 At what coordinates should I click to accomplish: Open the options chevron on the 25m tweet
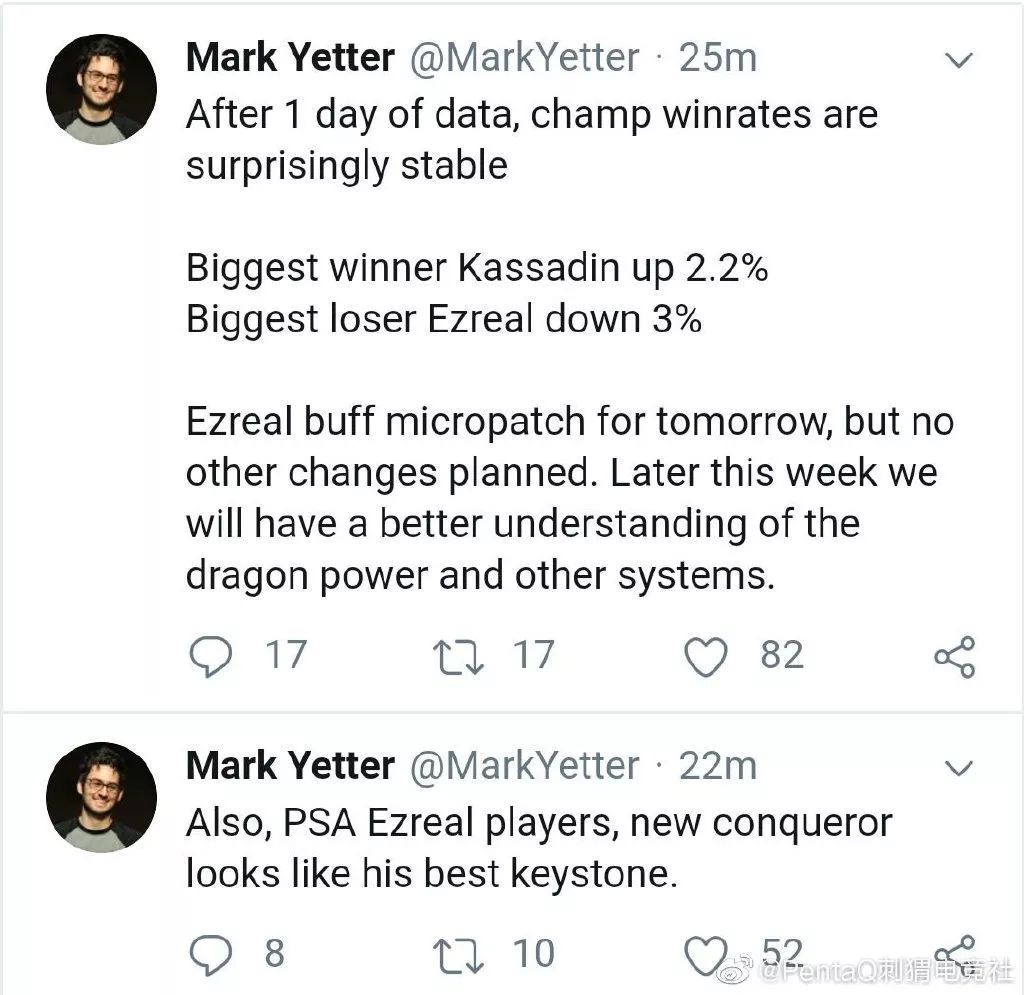tap(959, 61)
